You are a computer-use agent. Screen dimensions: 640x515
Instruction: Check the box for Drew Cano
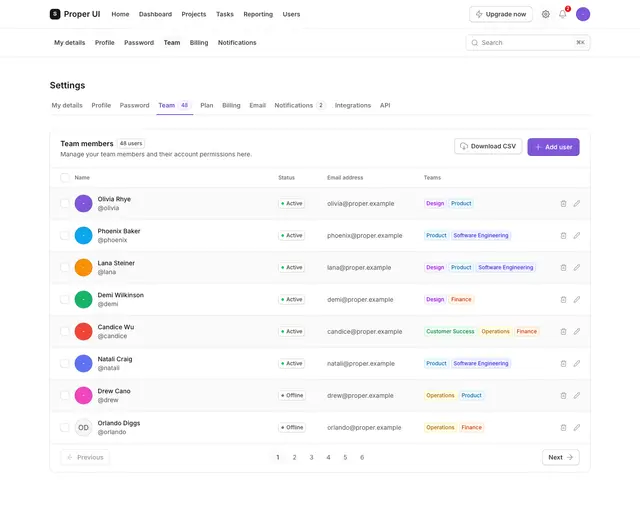[x=64, y=395]
